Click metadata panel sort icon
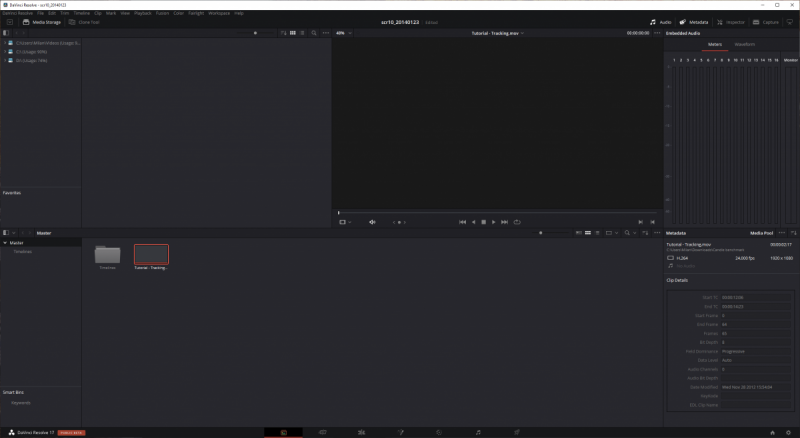 coord(793,233)
